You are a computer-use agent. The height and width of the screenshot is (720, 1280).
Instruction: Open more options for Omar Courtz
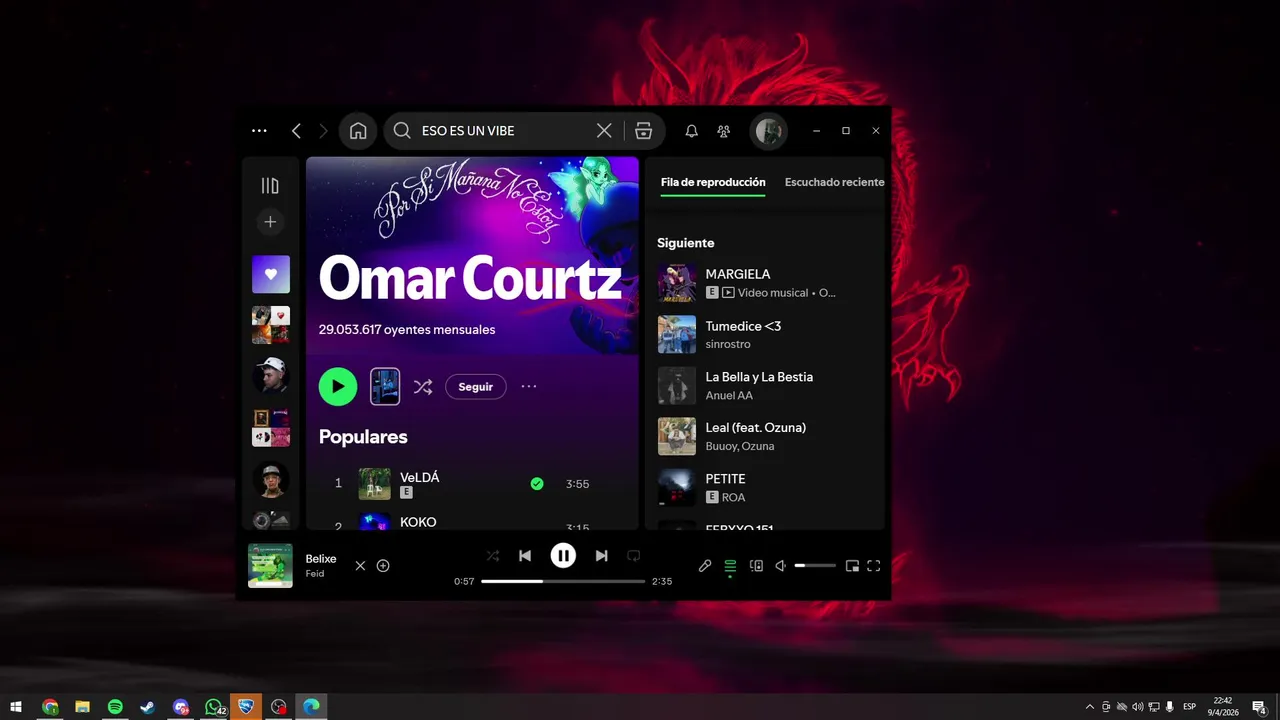pyautogui.click(x=529, y=387)
